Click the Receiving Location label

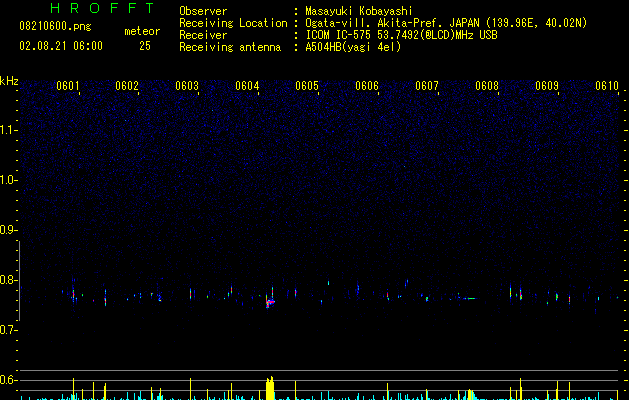(233, 23)
